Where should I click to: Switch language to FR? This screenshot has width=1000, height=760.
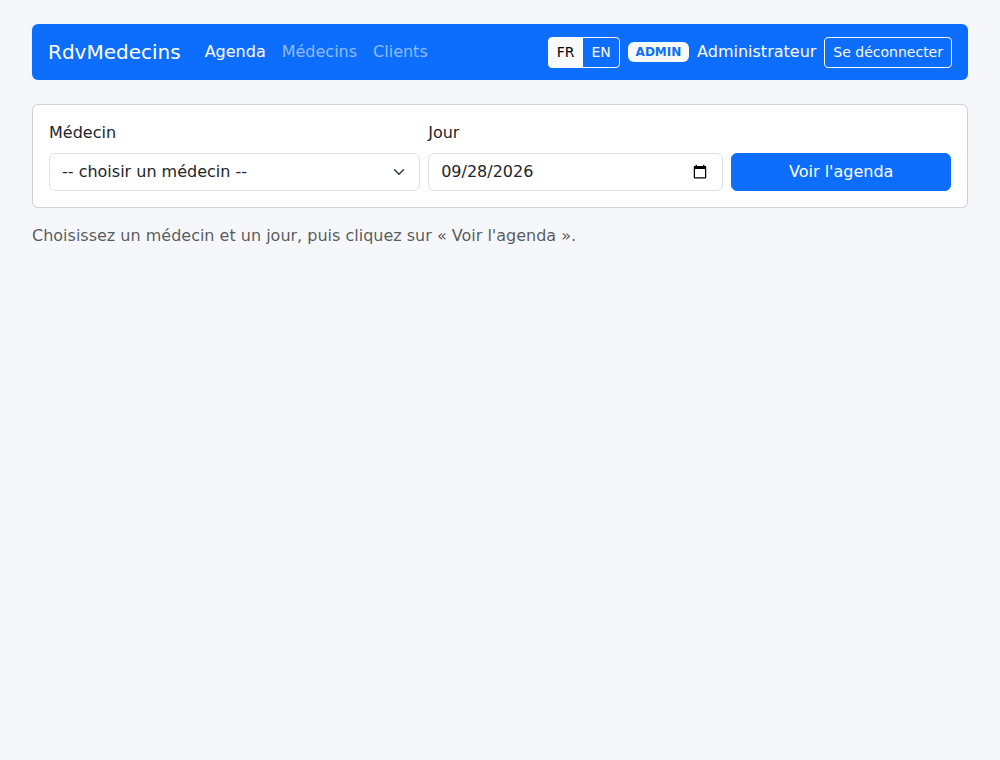pos(566,52)
